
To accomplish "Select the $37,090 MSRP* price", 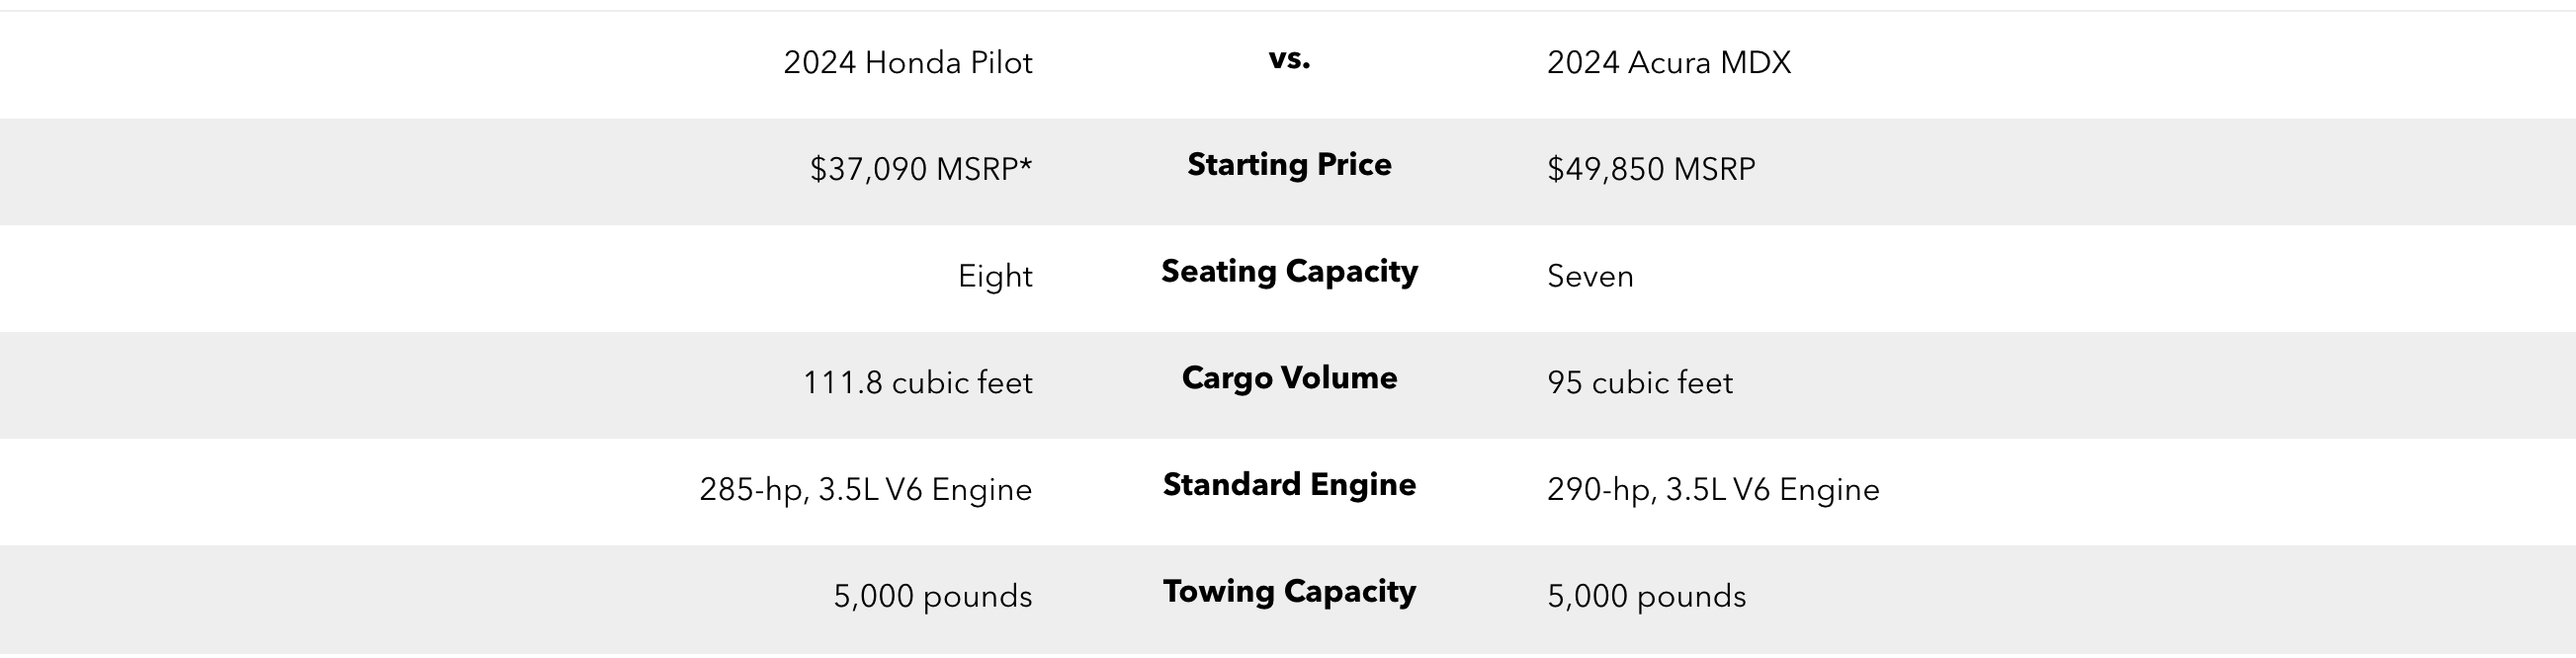I will tap(920, 169).
